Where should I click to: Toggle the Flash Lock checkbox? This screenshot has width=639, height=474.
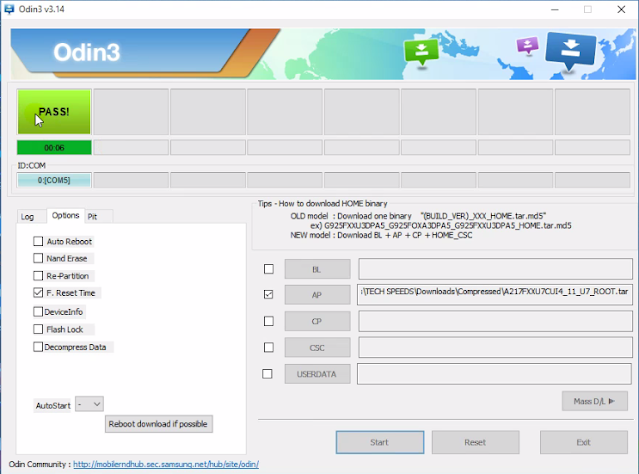click(x=38, y=329)
